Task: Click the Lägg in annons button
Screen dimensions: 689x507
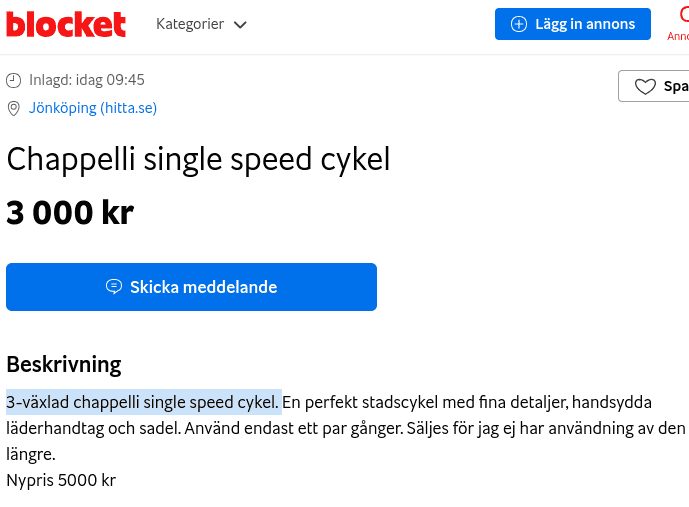Action: pyautogui.click(x=573, y=24)
